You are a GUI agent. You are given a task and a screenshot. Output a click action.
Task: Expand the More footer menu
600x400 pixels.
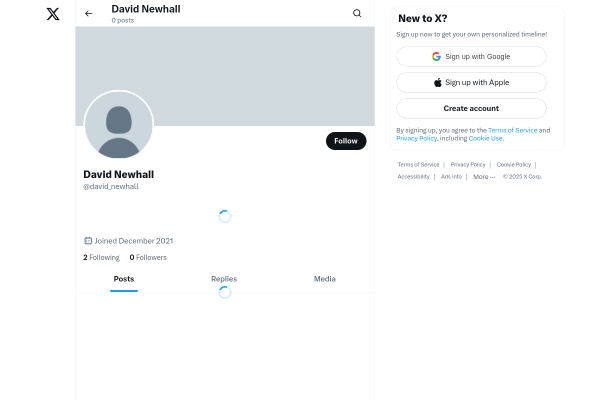click(484, 176)
